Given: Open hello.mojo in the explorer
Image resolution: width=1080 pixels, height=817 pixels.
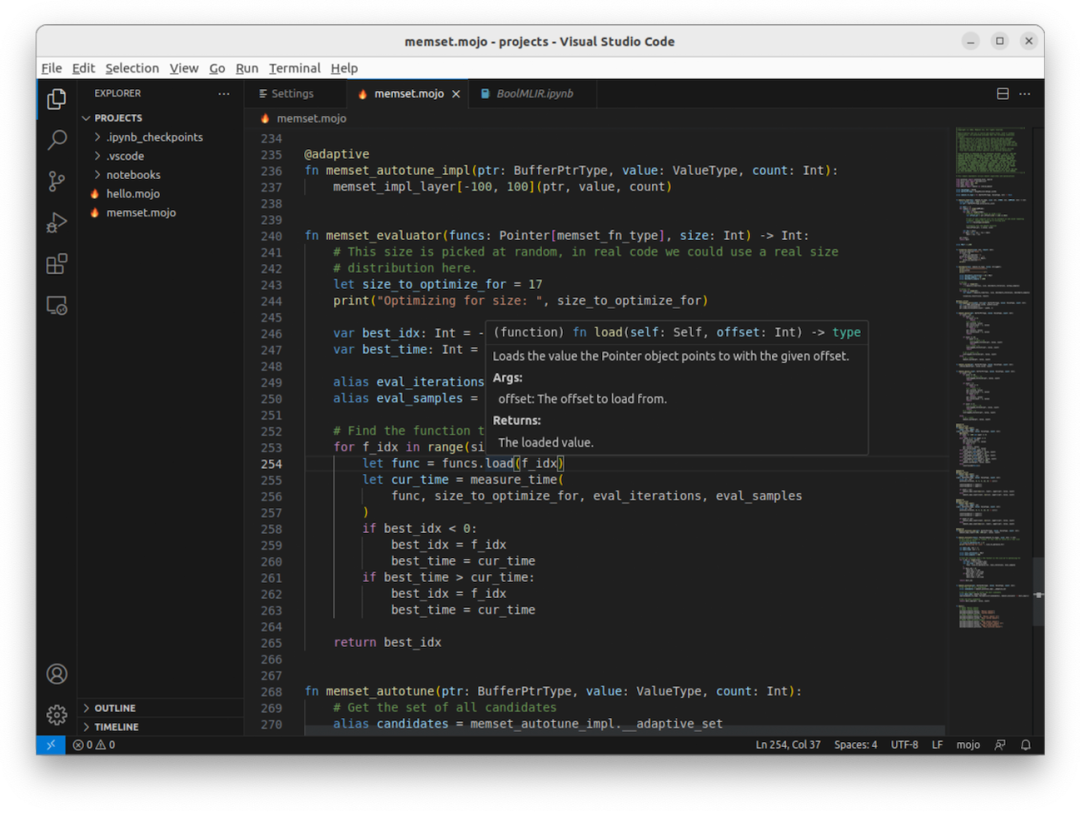Looking at the screenshot, I should [133, 194].
